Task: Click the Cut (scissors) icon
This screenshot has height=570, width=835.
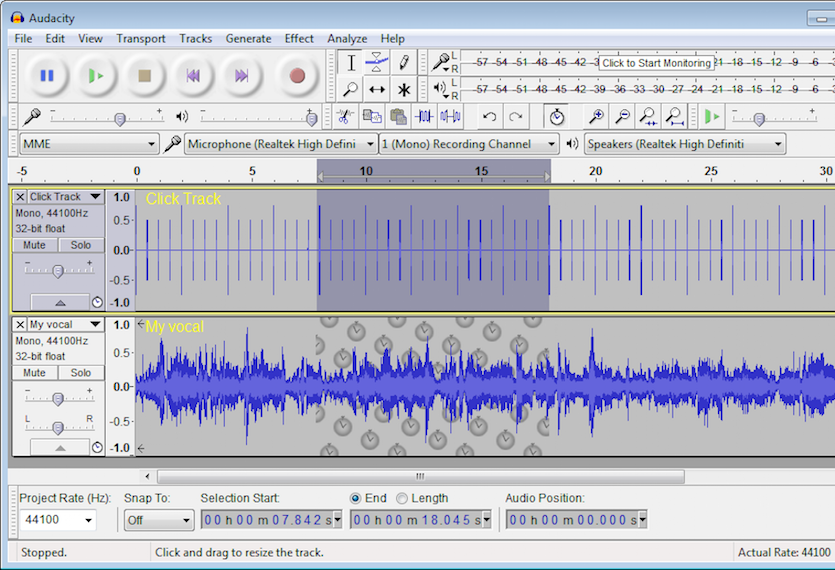Action: pyautogui.click(x=345, y=116)
